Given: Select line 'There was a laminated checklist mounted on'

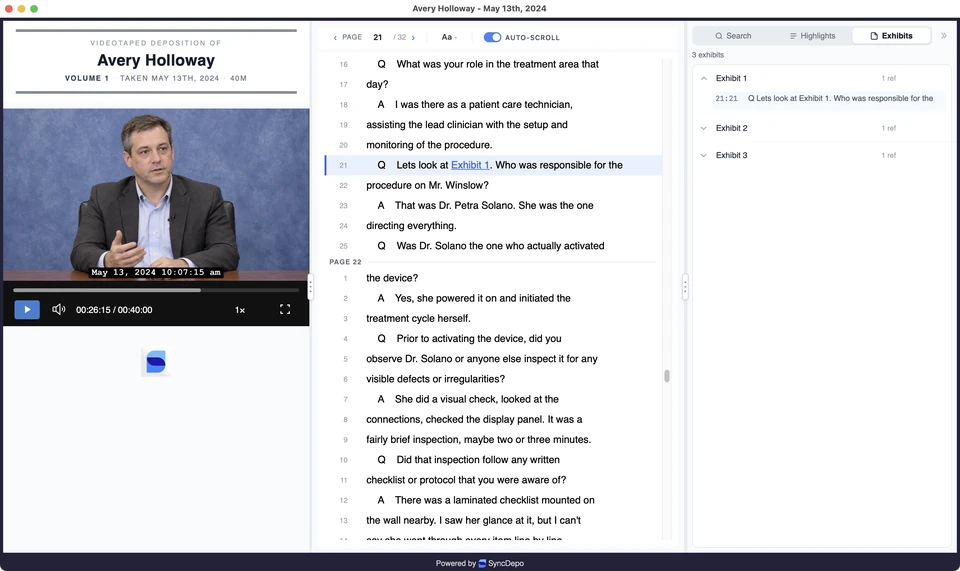Looking at the screenshot, I should [x=493, y=500].
